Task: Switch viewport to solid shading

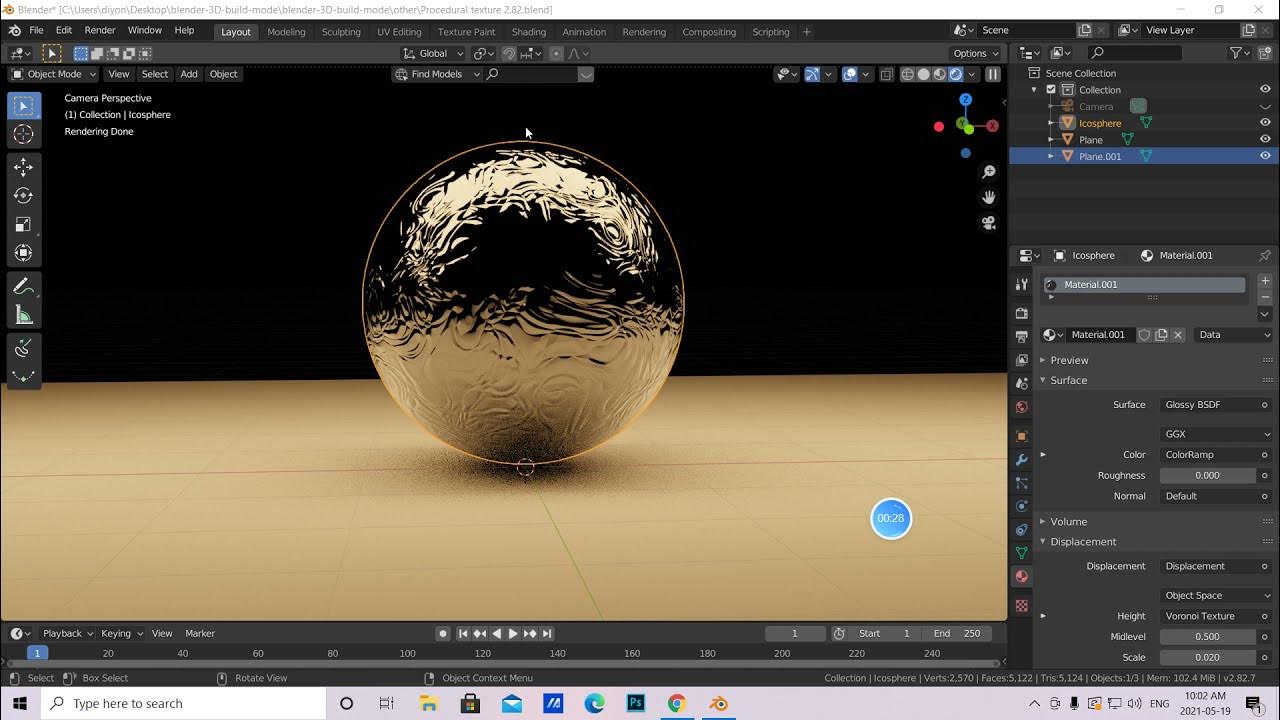Action: pyautogui.click(x=924, y=74)
